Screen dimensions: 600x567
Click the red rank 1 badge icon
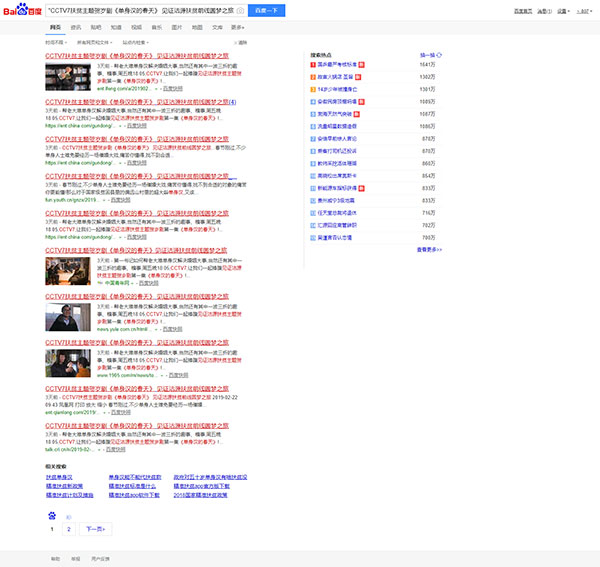313,65
